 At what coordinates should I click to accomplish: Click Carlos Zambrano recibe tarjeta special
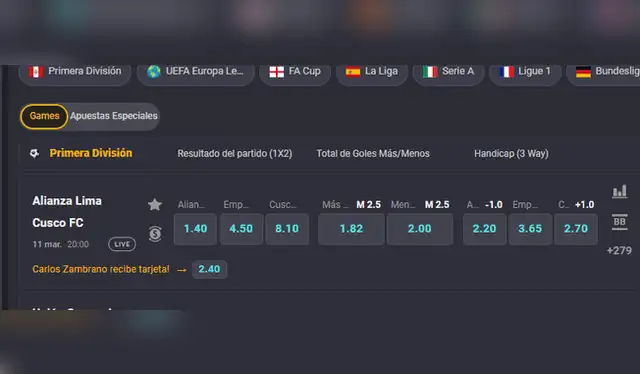(101, 269)
